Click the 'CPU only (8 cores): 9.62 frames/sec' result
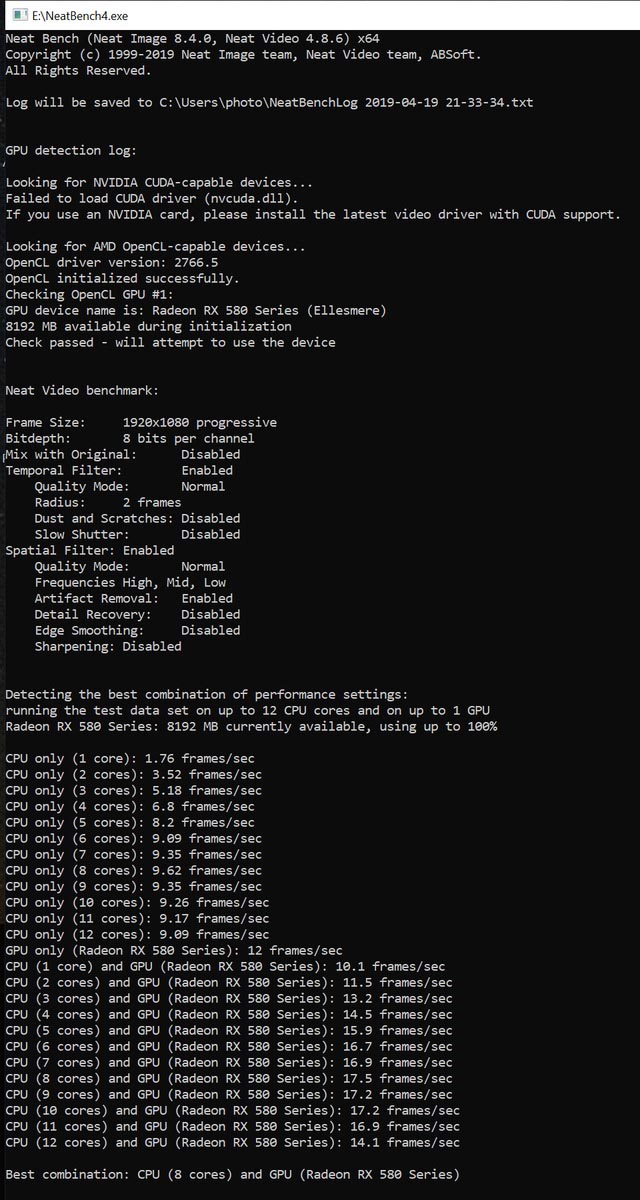This screenshot has width=640, height=1200. (134, 871)
